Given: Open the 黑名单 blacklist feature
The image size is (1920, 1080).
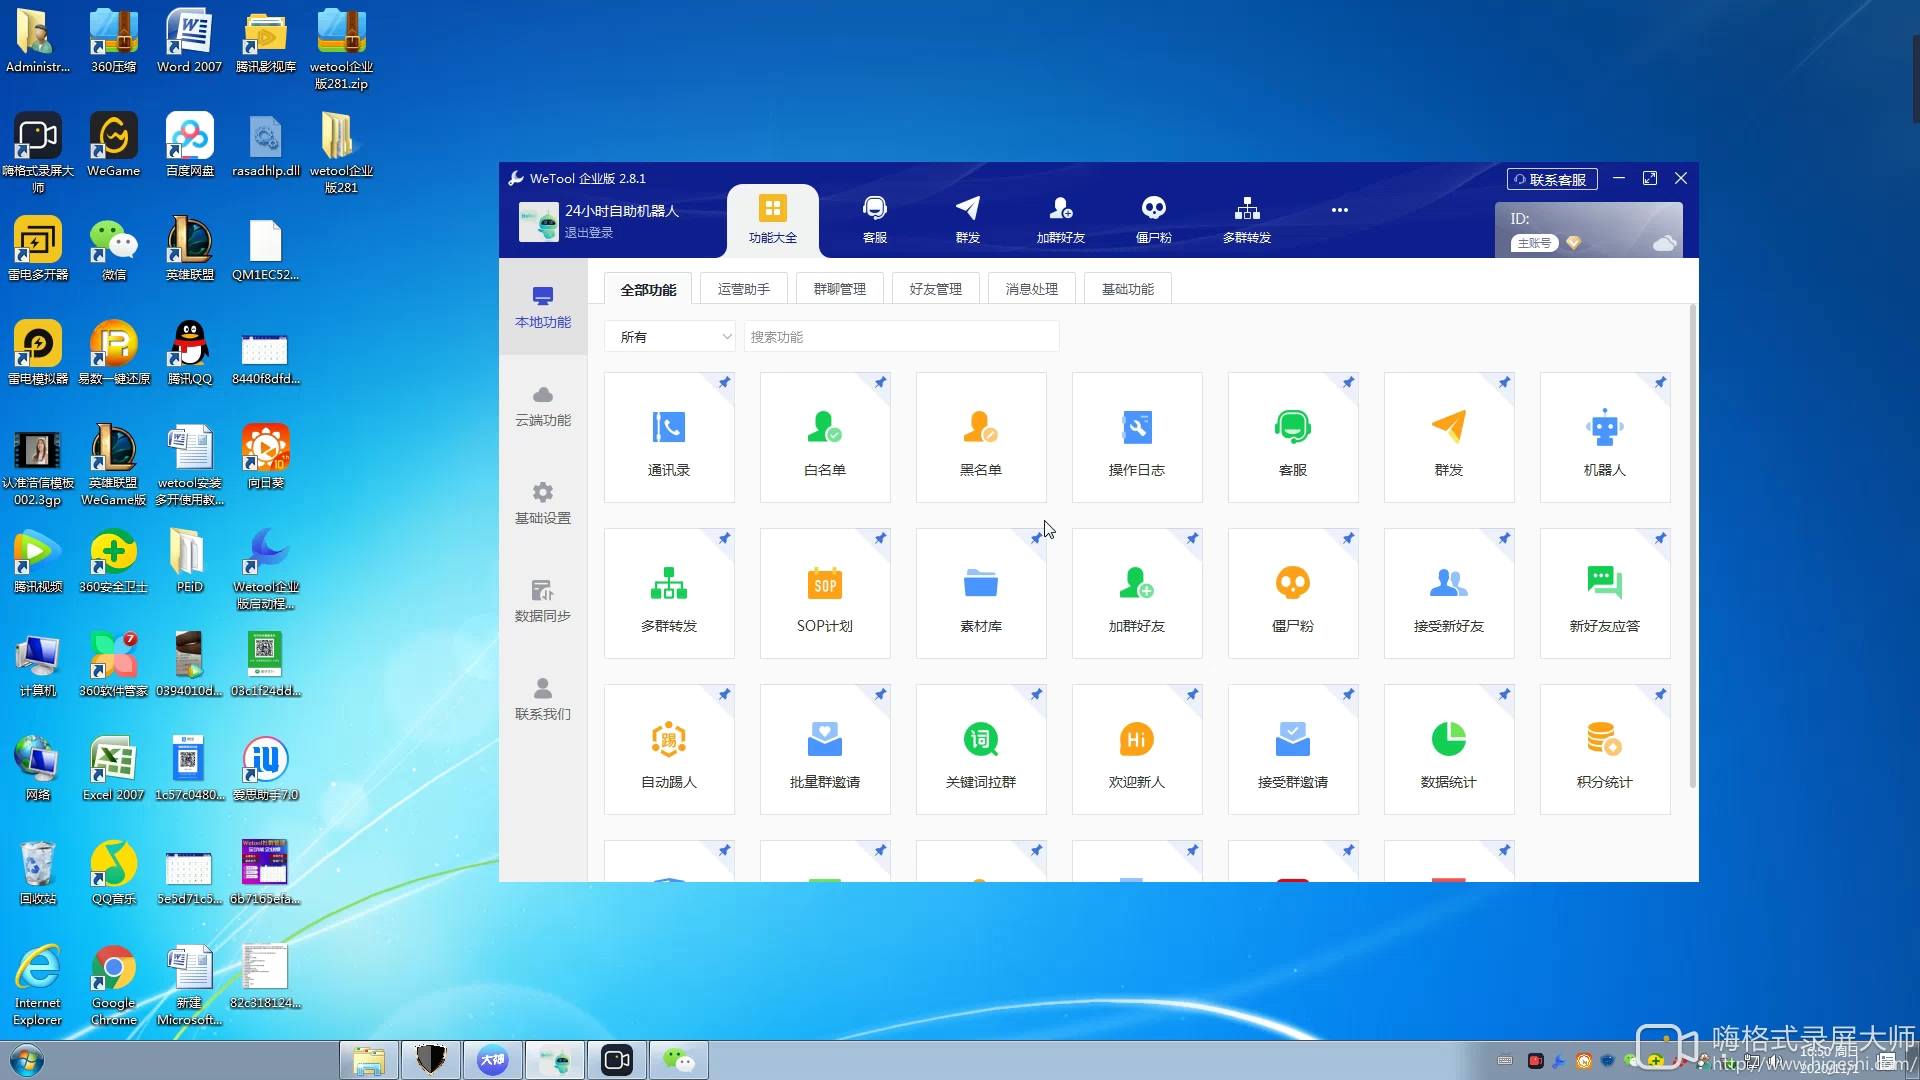Looking at the screenshot, I should [x=981, y=437].
